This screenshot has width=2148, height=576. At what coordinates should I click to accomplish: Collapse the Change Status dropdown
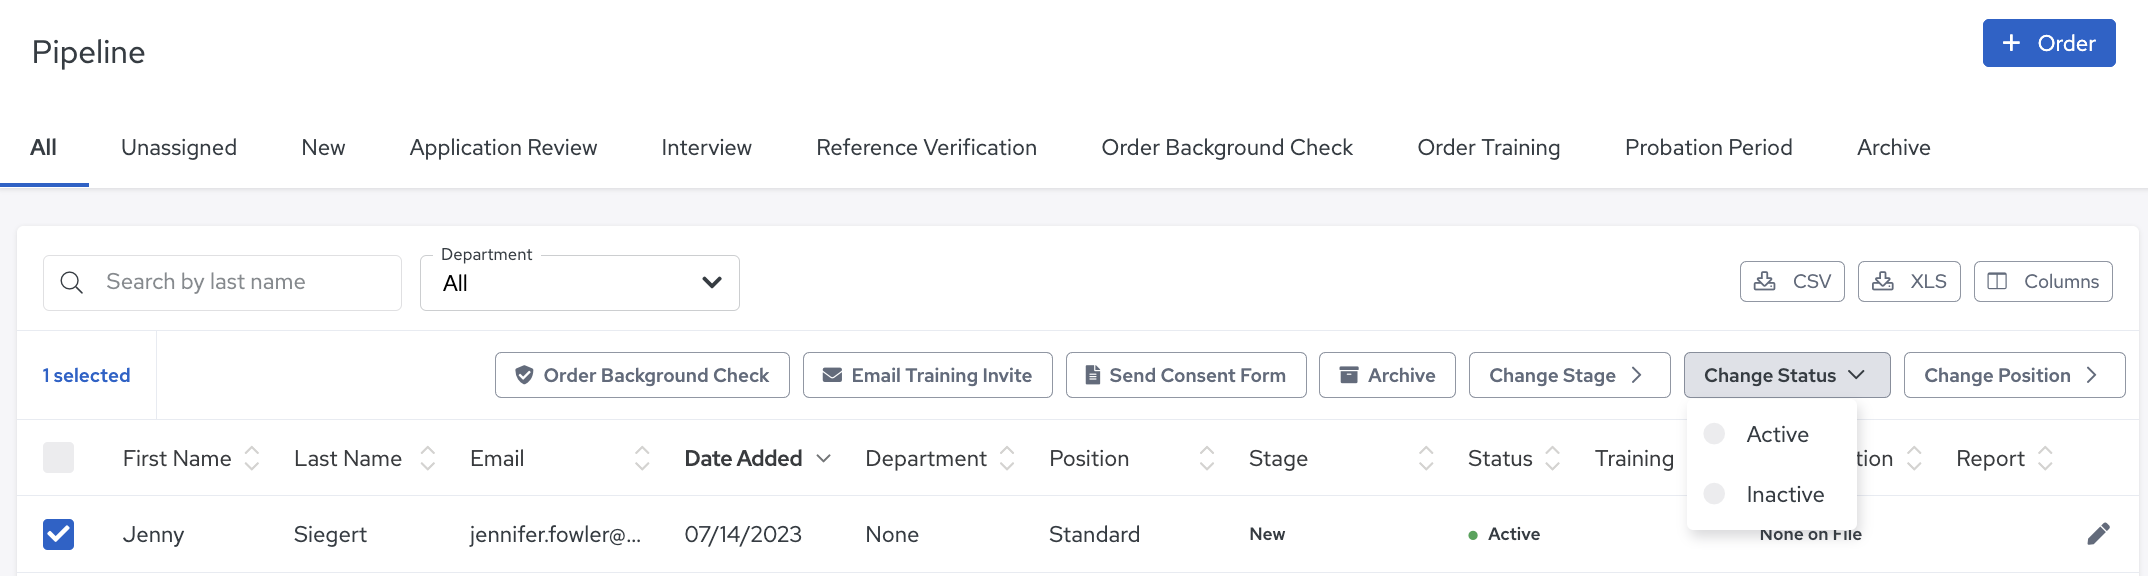coord(1787,375)
